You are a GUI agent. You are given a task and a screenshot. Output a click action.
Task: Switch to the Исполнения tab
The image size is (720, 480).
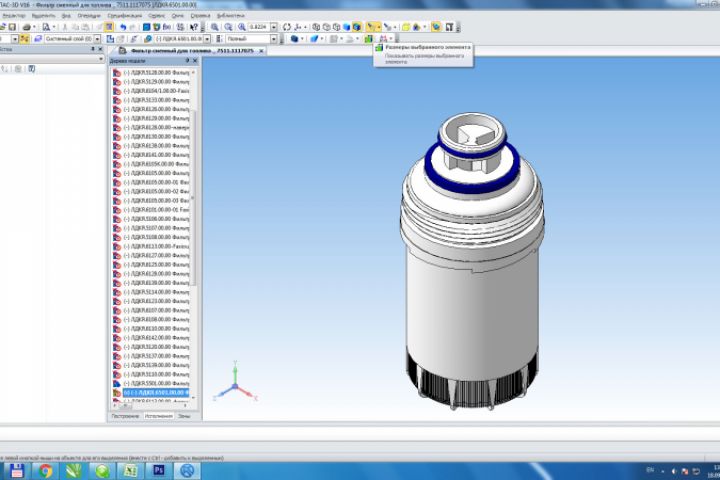pyautogui.click(x=158, y=416)
